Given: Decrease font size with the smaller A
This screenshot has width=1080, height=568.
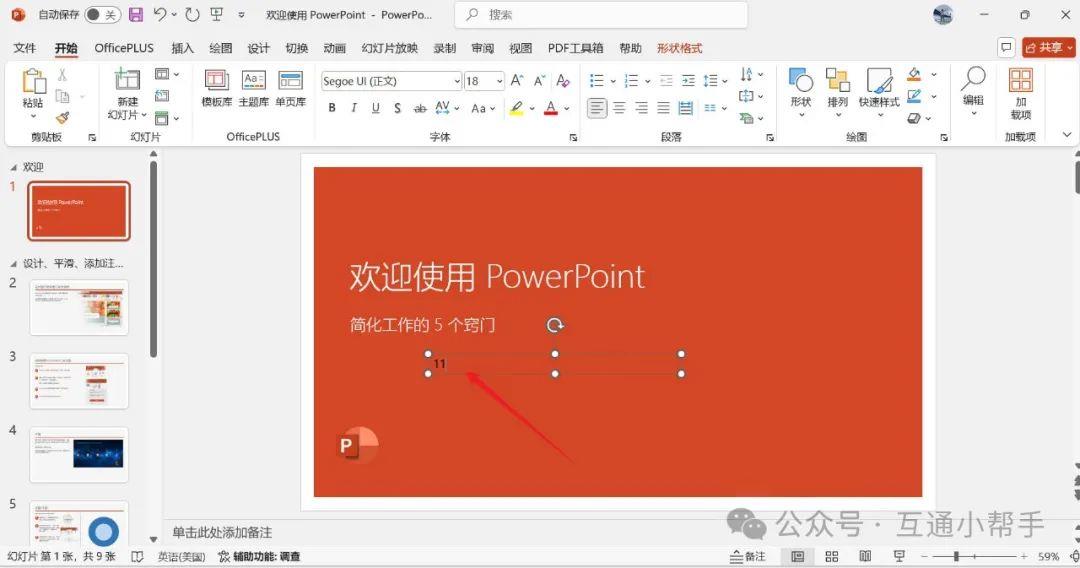Looking at the screenshot, I should (x=539, y=81).
